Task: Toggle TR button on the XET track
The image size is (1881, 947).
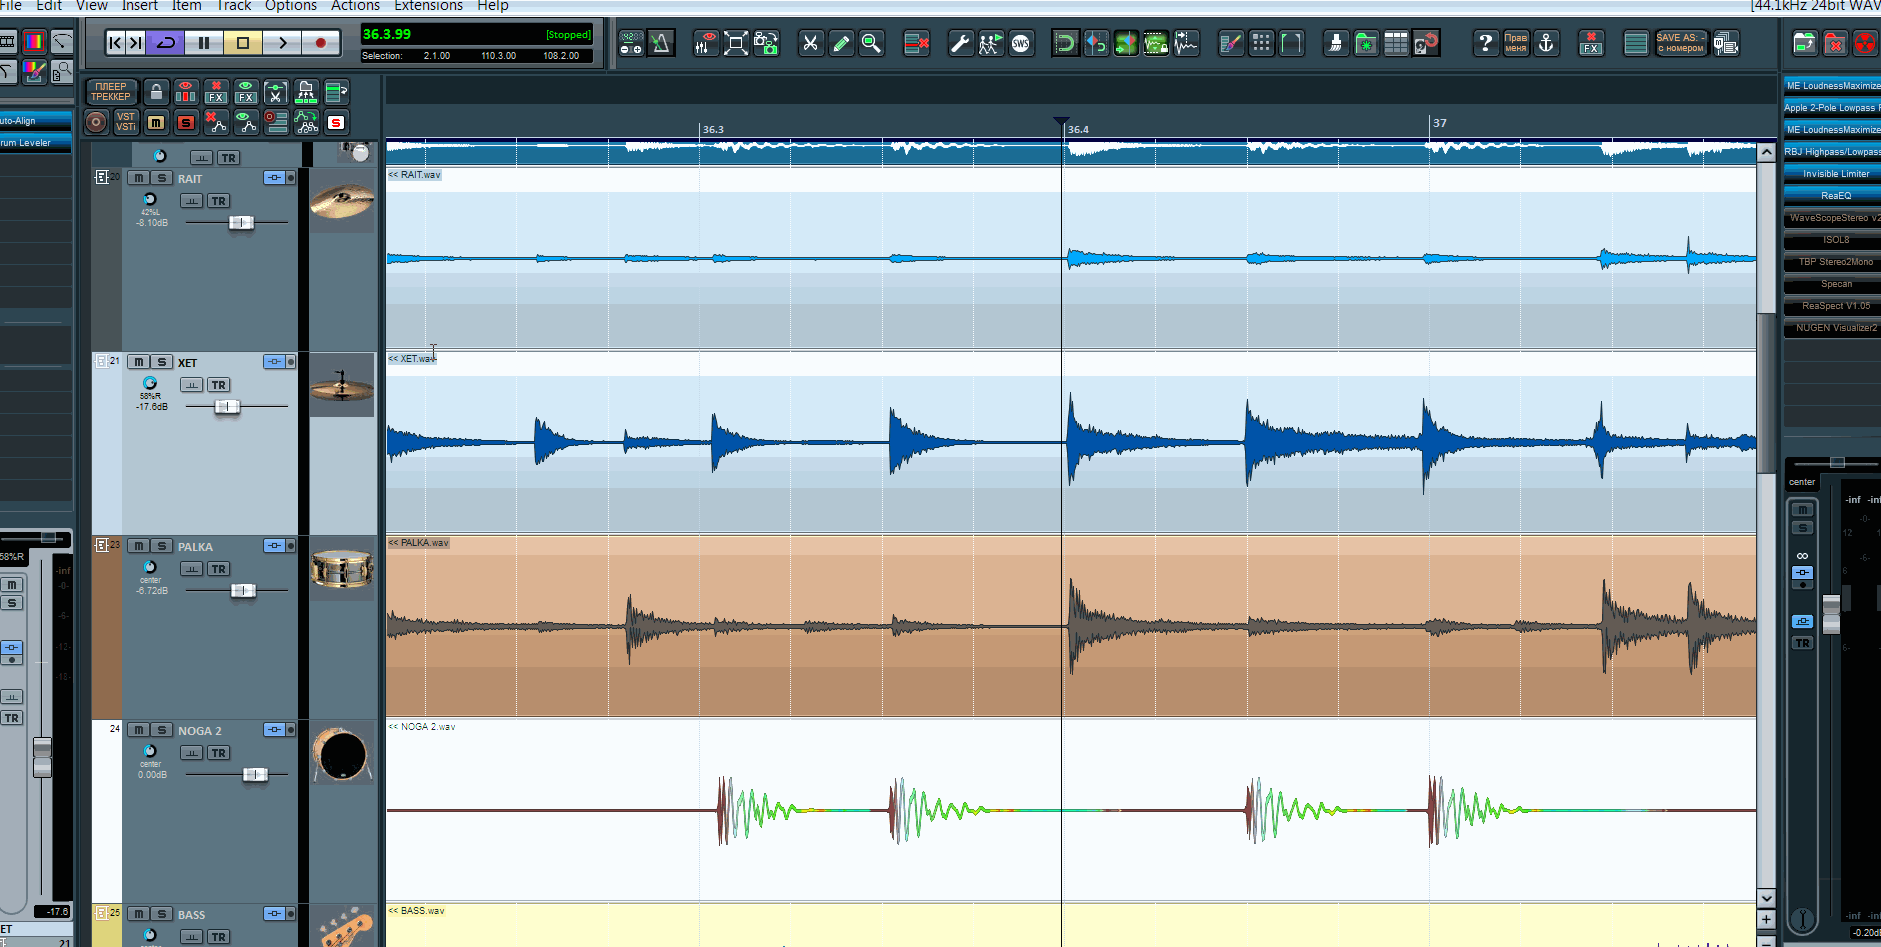Action: pos(219,385)
